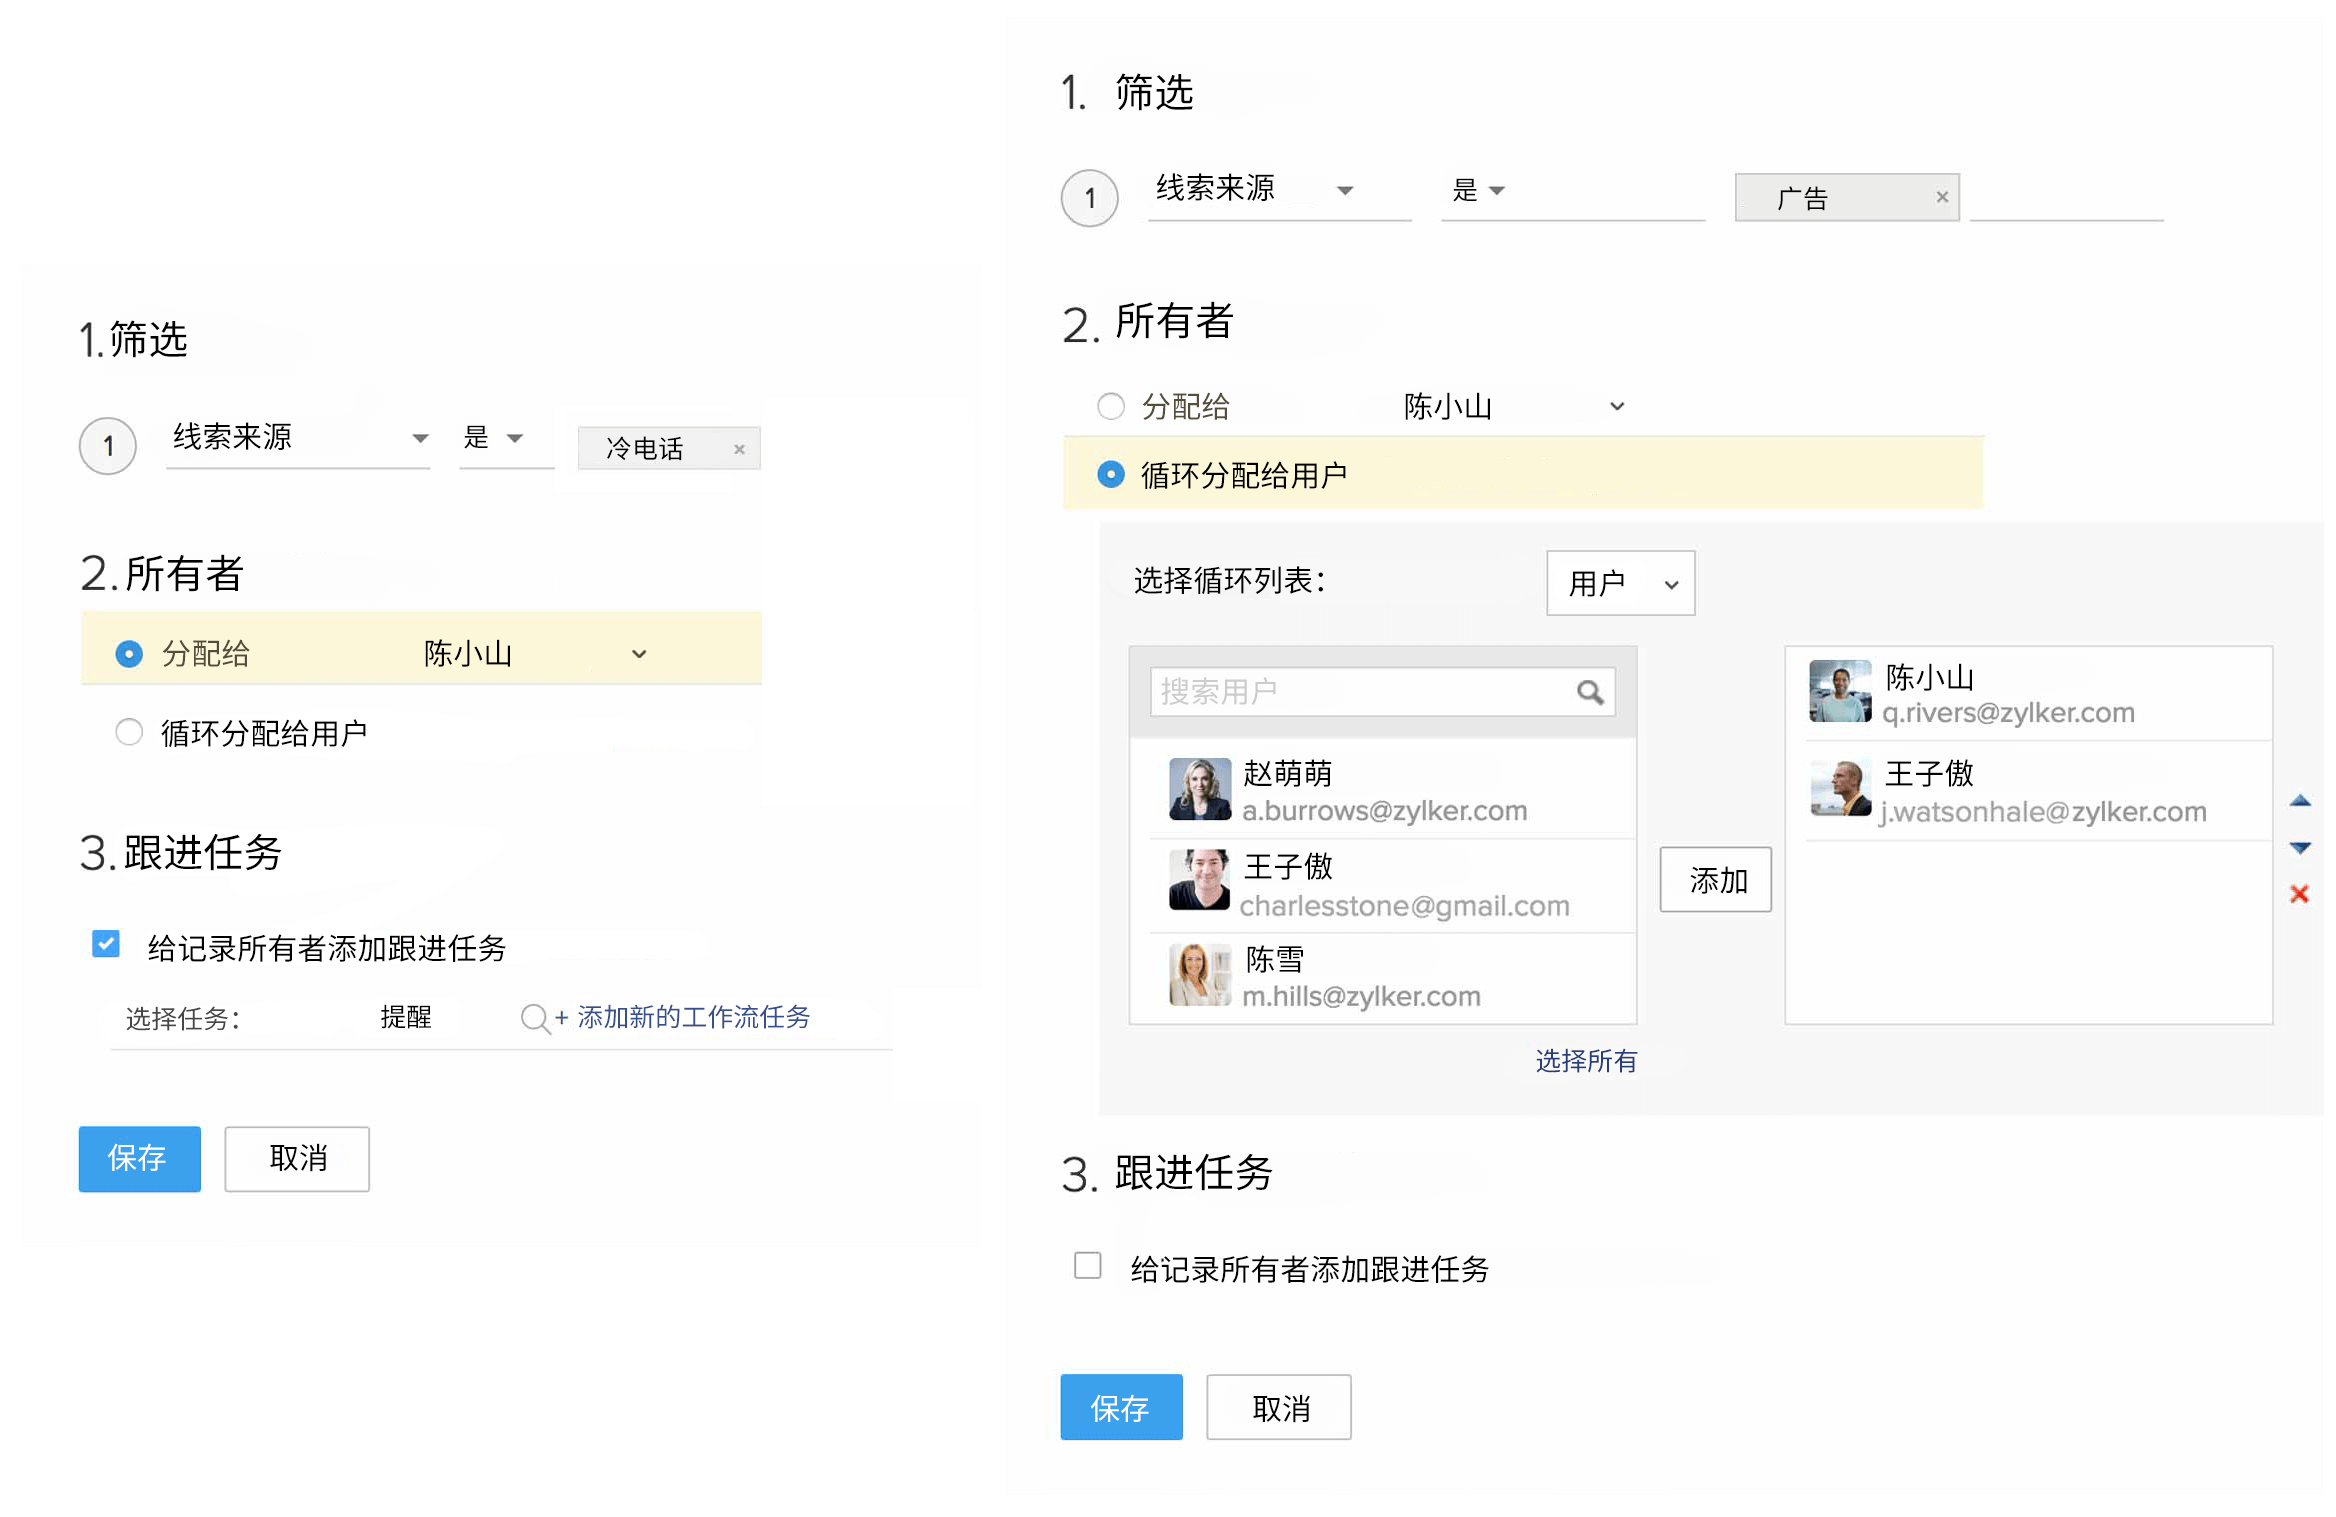
Task: Click the 添加 button
Action: tap(1715, 880)
